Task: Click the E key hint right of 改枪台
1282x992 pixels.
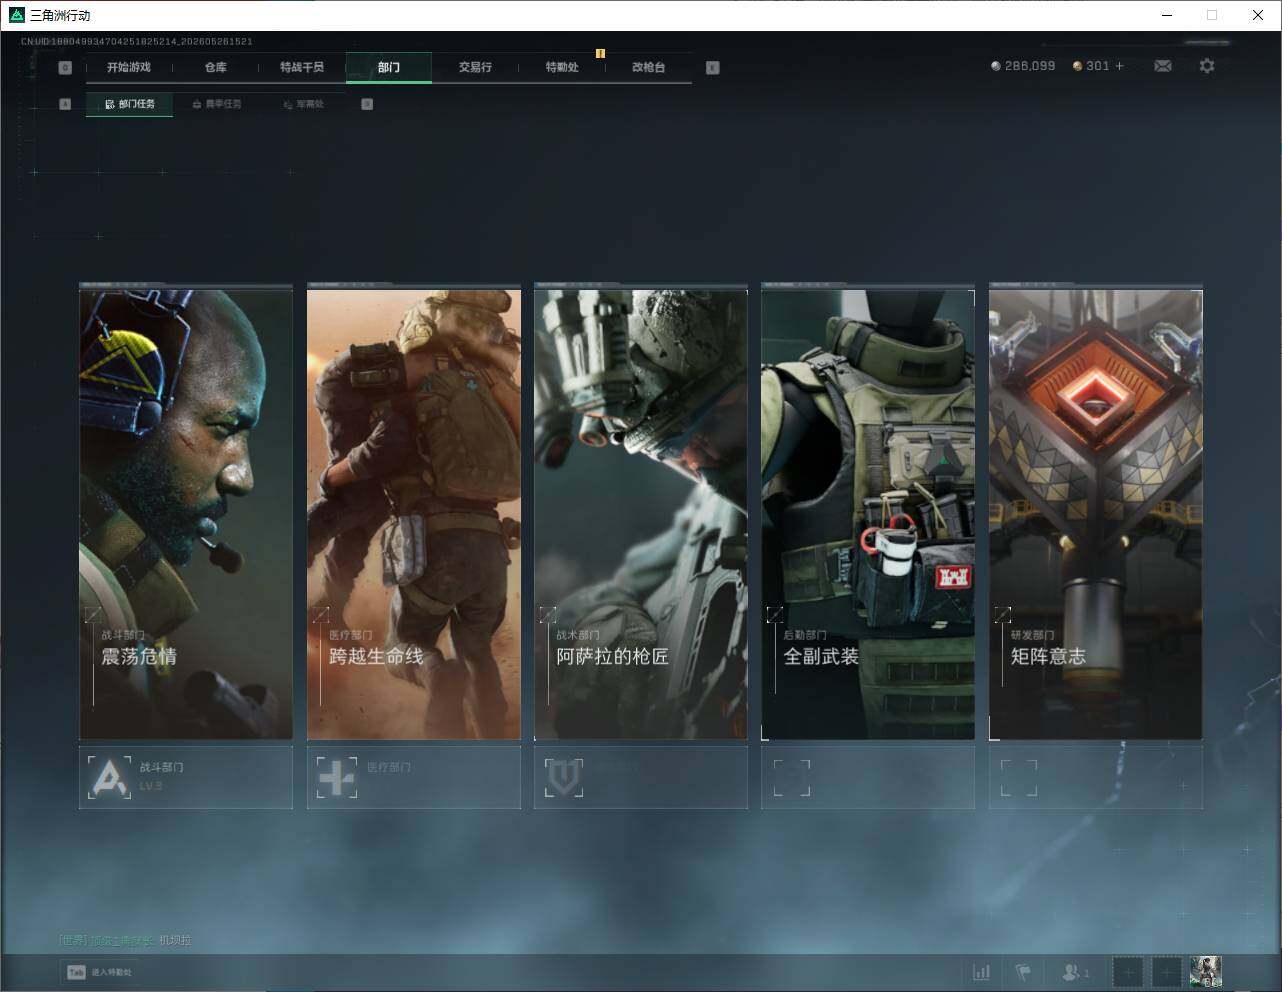Action: pos(712,68)
